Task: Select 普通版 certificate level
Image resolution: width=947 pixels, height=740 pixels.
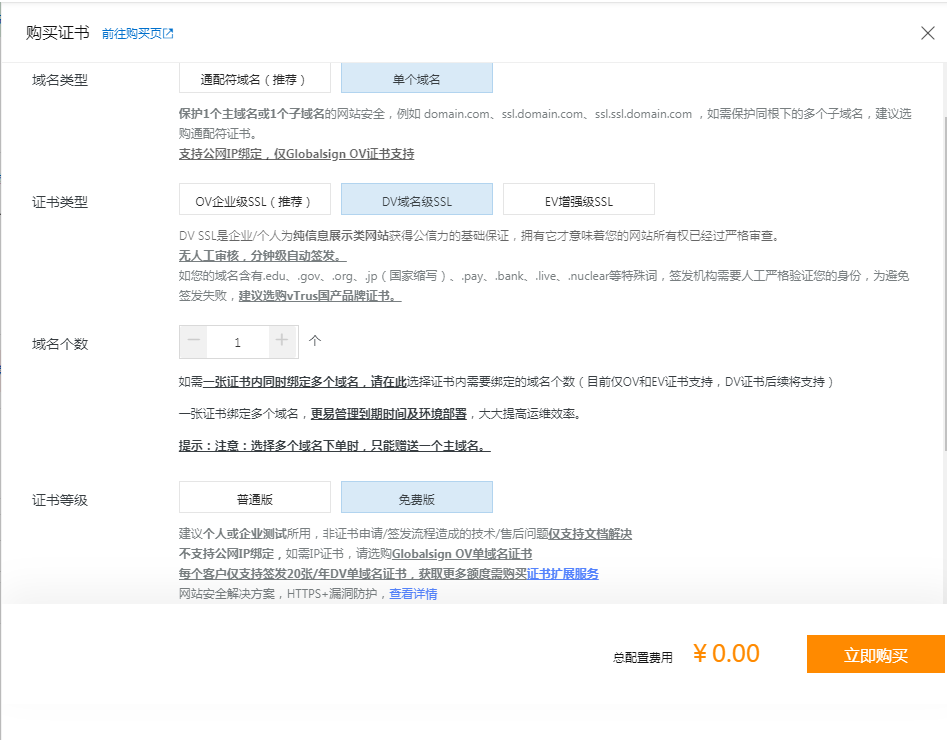Action: point(254,498)
